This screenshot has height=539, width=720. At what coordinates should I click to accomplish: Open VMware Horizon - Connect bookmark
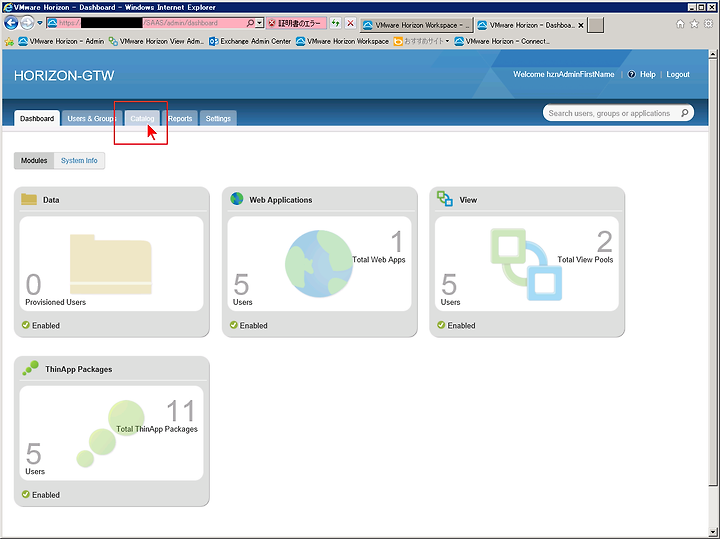(x=502, y=41)
